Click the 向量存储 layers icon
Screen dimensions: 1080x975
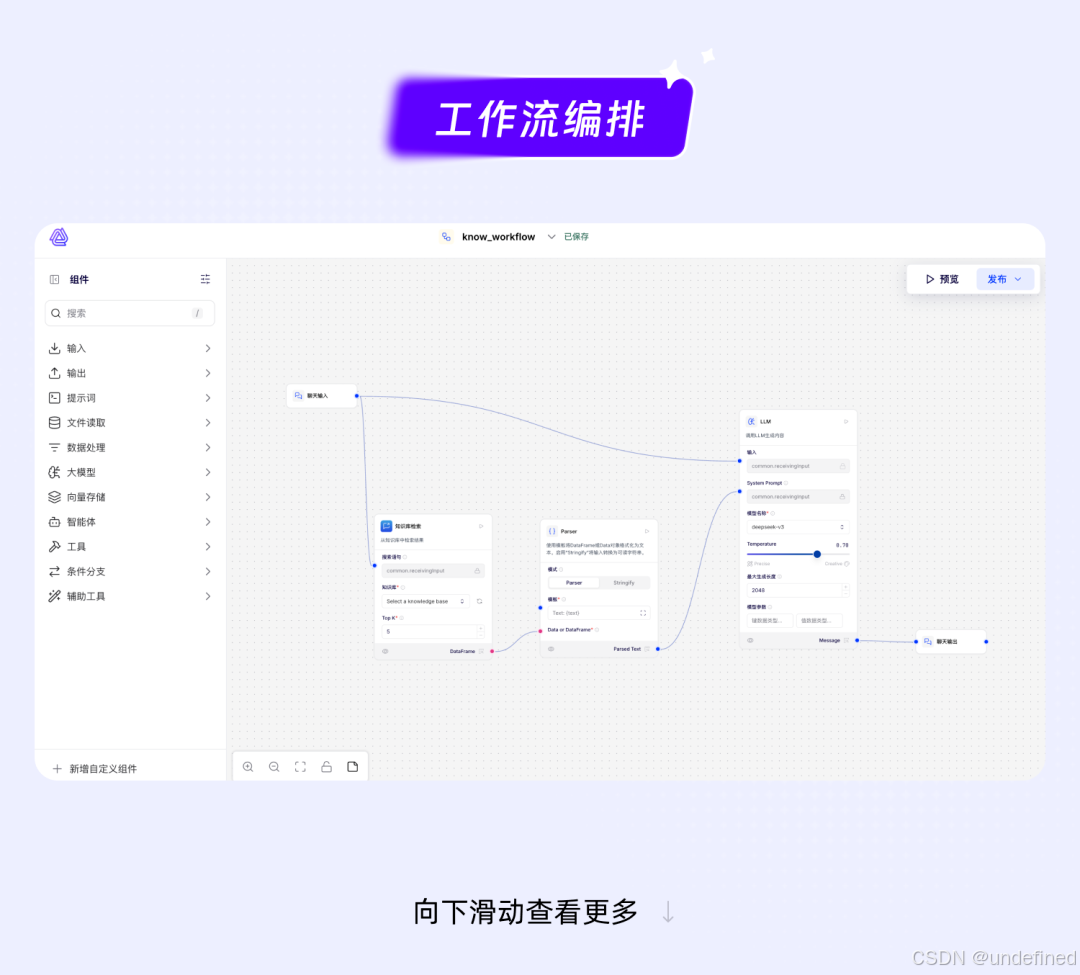coord(54,497)
